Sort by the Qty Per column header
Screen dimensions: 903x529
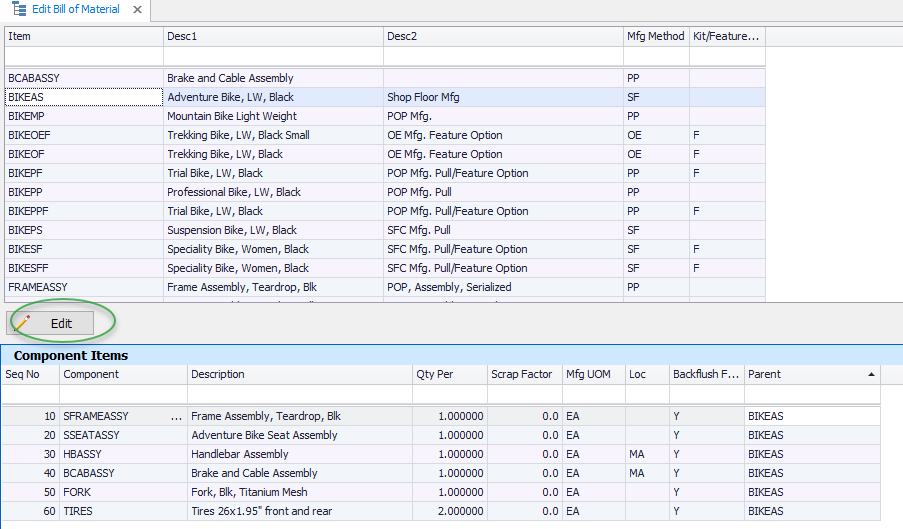click(450, 375)
